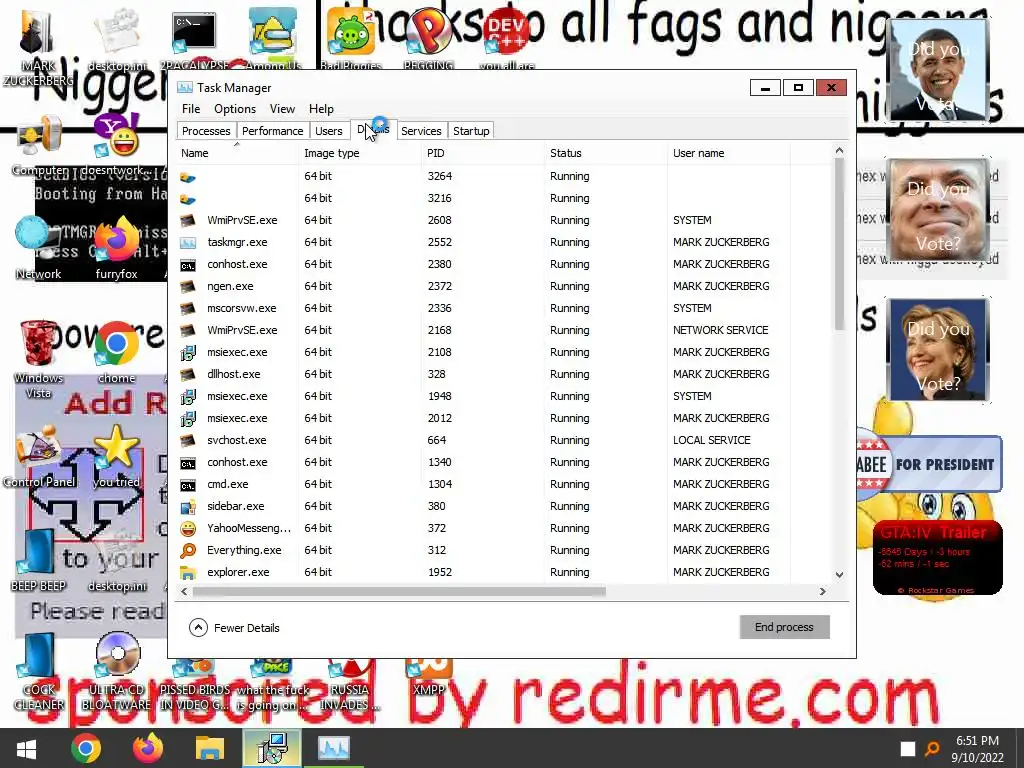Open the Windows Start button
This screenshot has width=1024, height=768.
[26, 748]
